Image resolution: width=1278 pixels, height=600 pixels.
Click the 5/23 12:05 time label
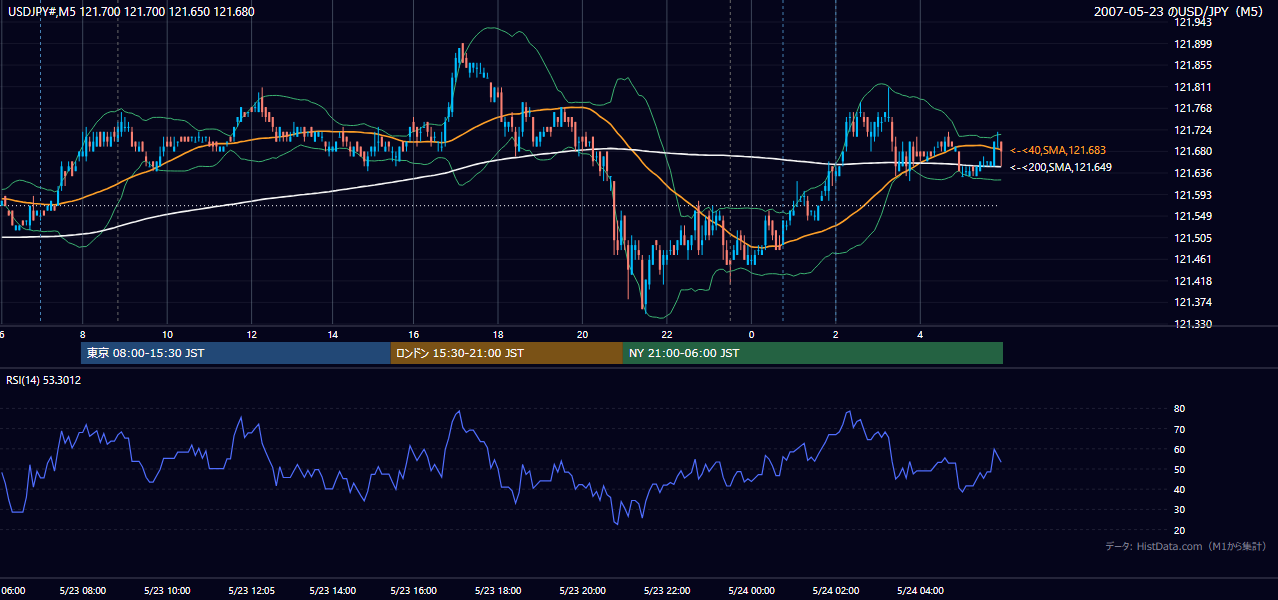click(x=251, y=591)
